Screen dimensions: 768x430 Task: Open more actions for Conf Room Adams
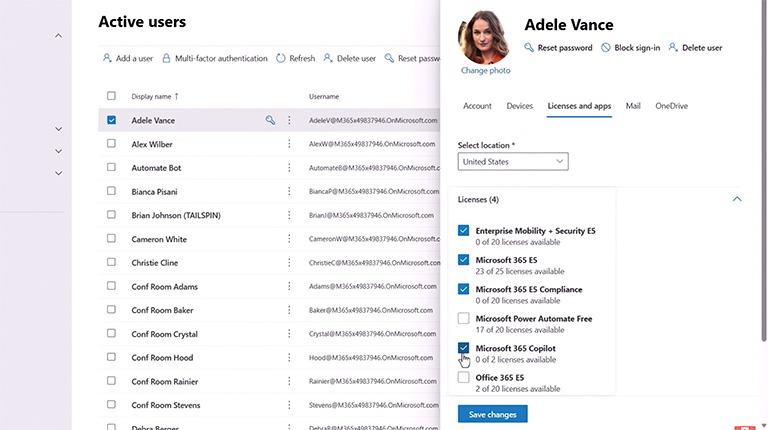(289, 287)
